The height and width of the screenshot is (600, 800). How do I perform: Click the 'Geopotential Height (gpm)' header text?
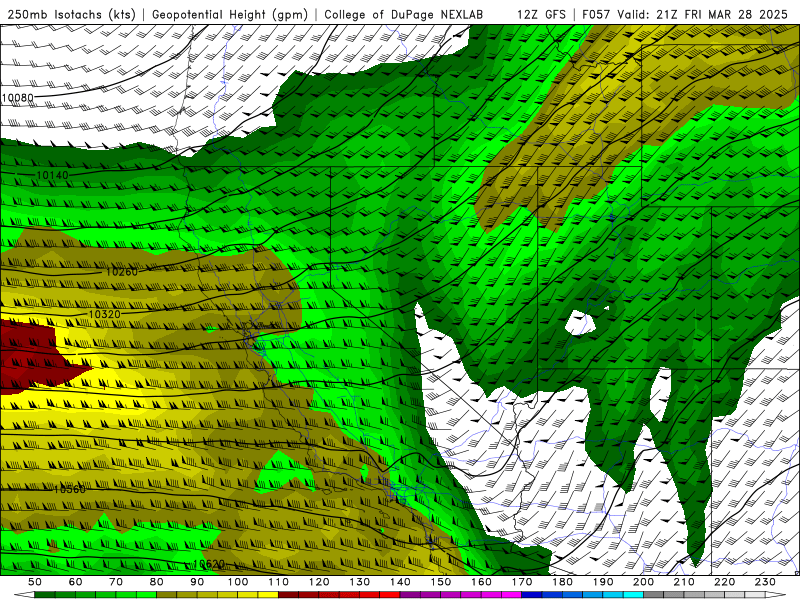tap(230, 14)
